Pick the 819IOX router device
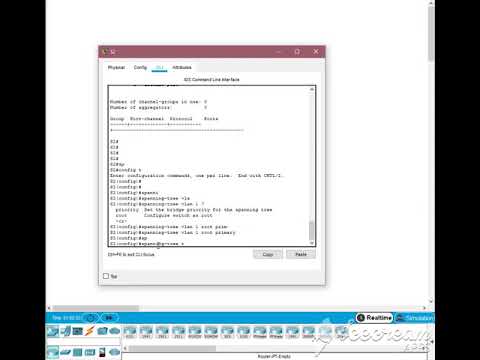Viewport: 480px width, 360px height. 195,332
